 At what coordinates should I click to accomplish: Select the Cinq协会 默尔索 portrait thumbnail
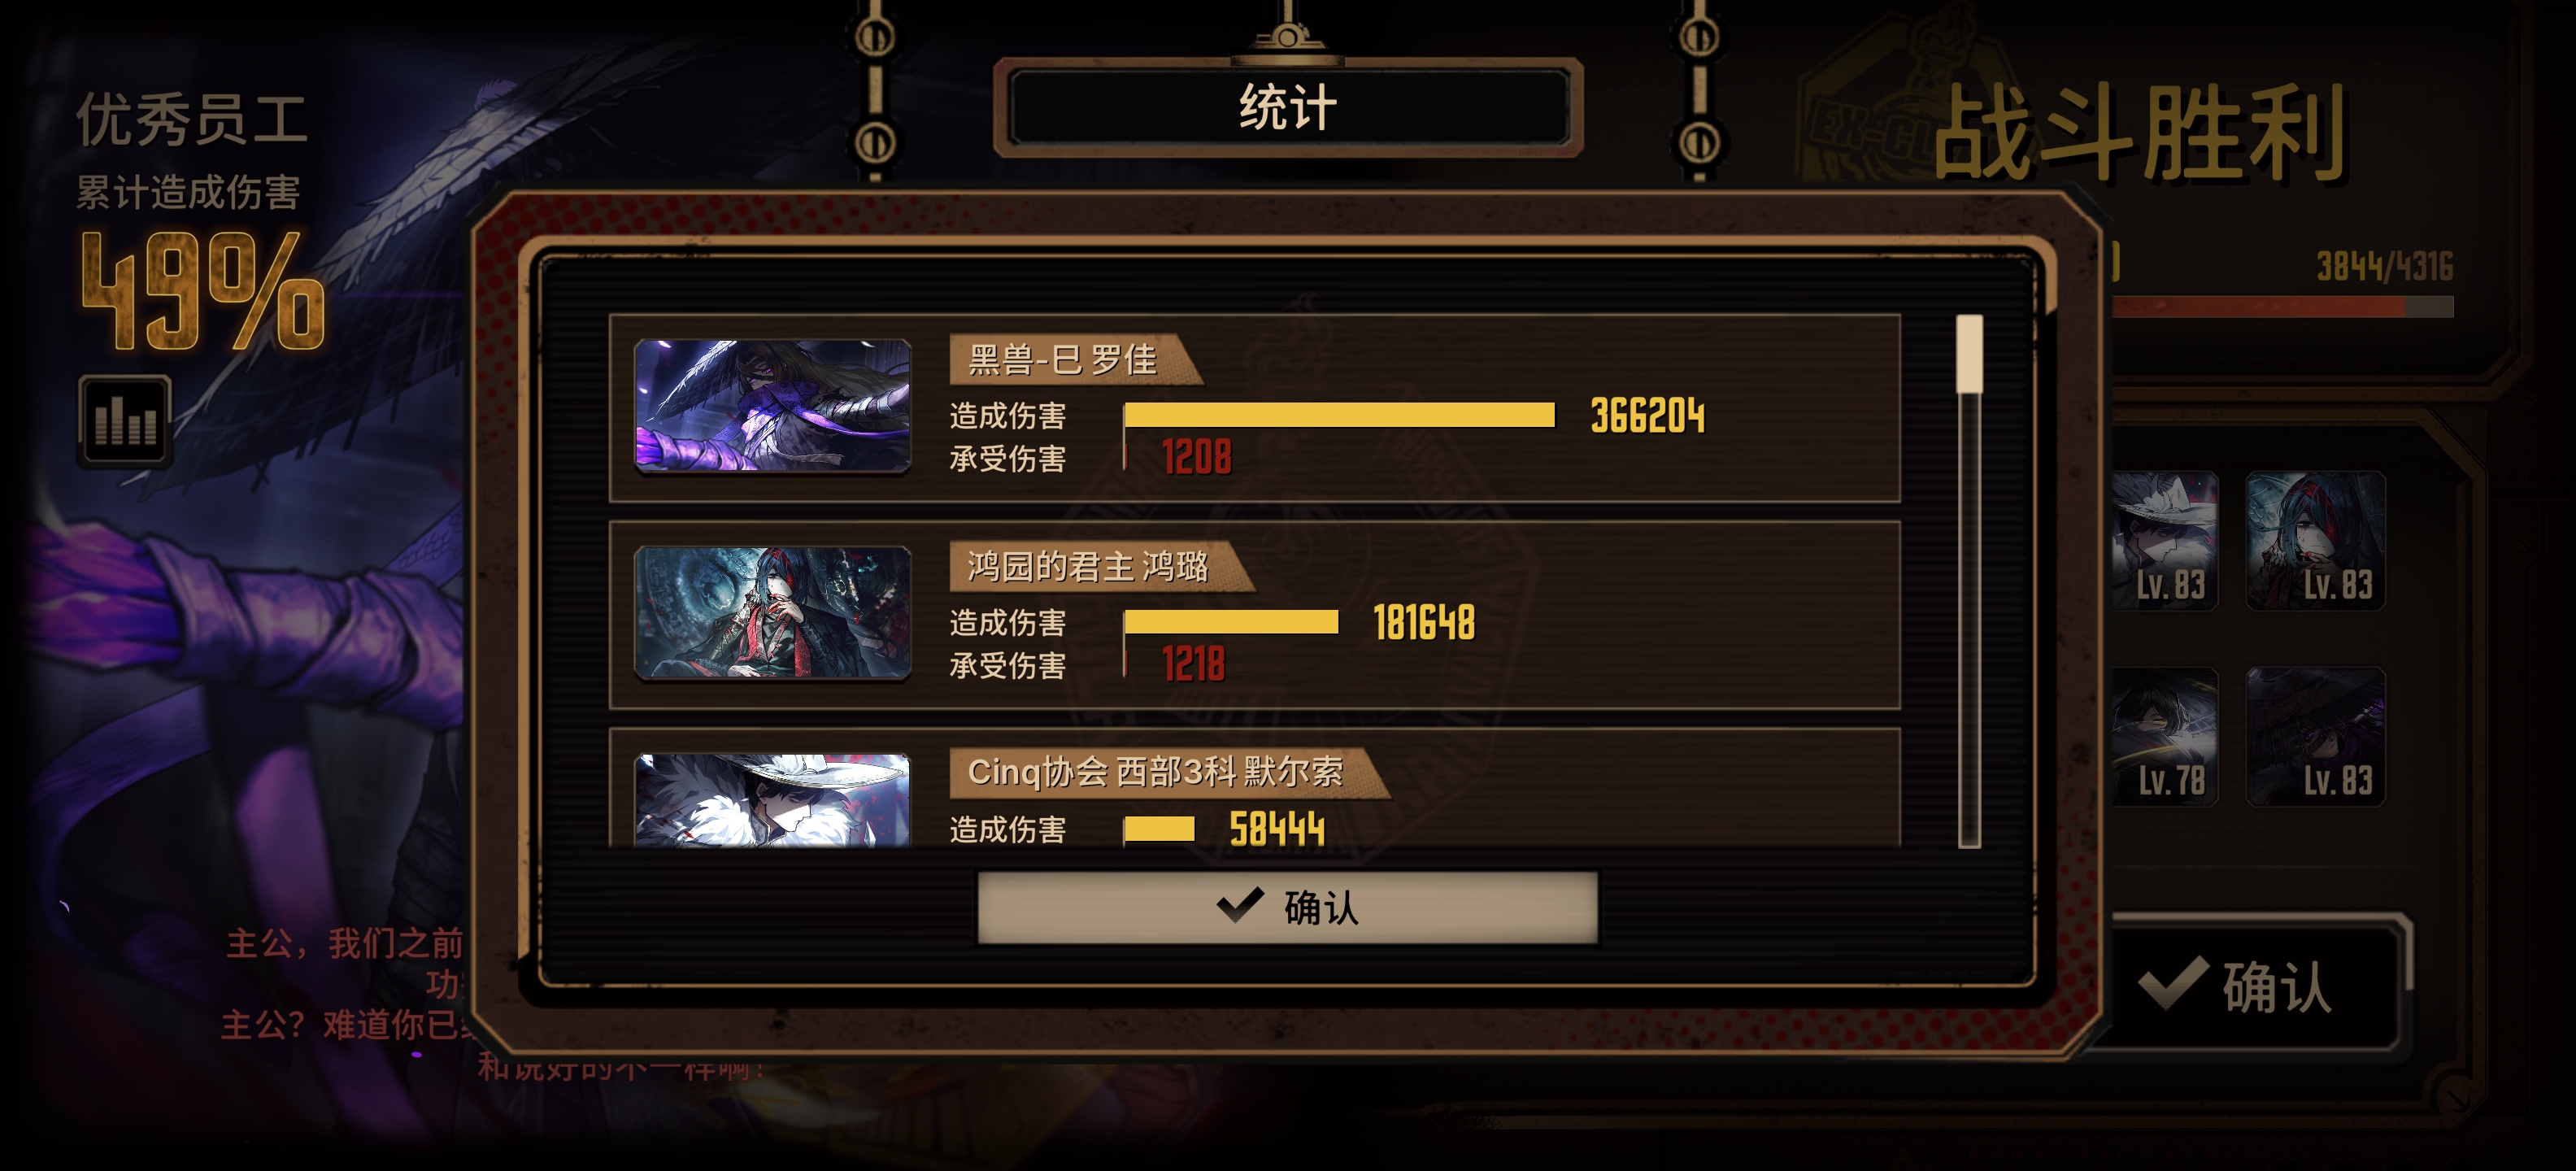coord(772,799)
